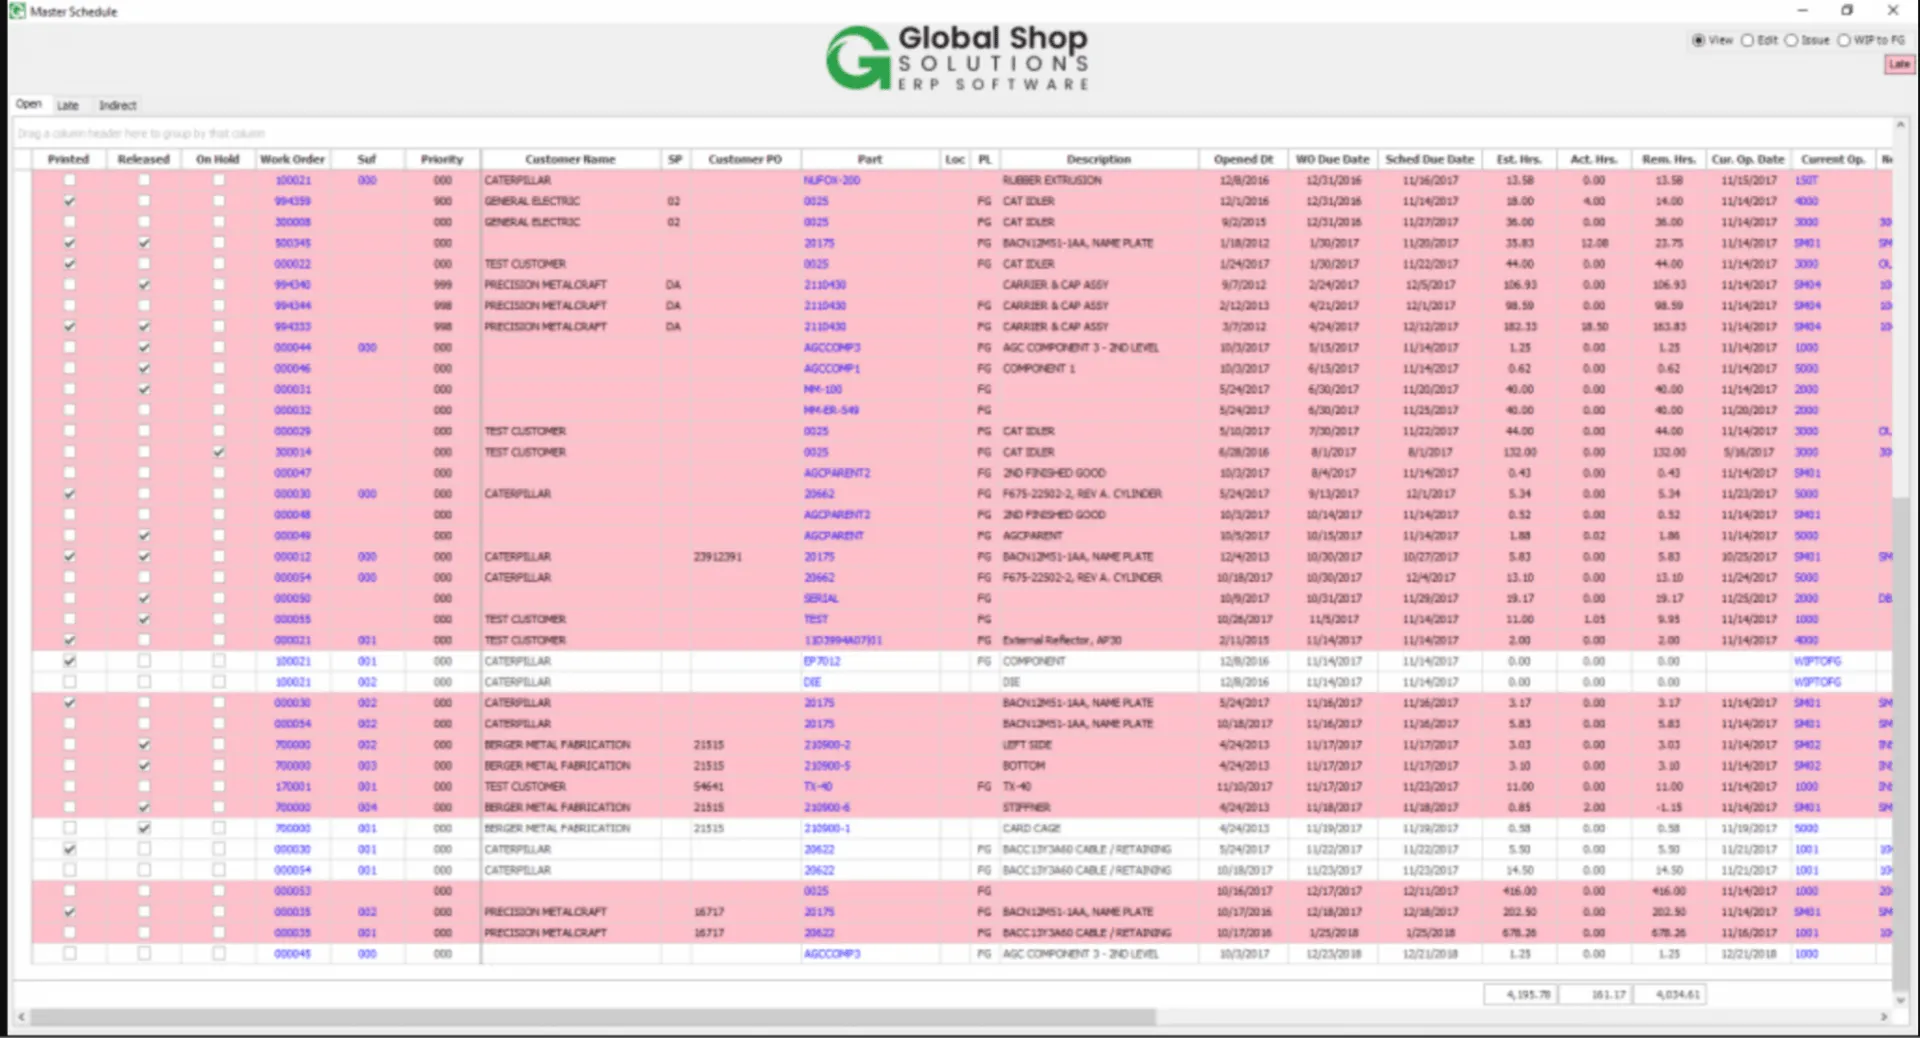Click the pink Late legend button
This screenshot has width=1920, height=1038.
pyautogui.click(x=1899, y=64)
